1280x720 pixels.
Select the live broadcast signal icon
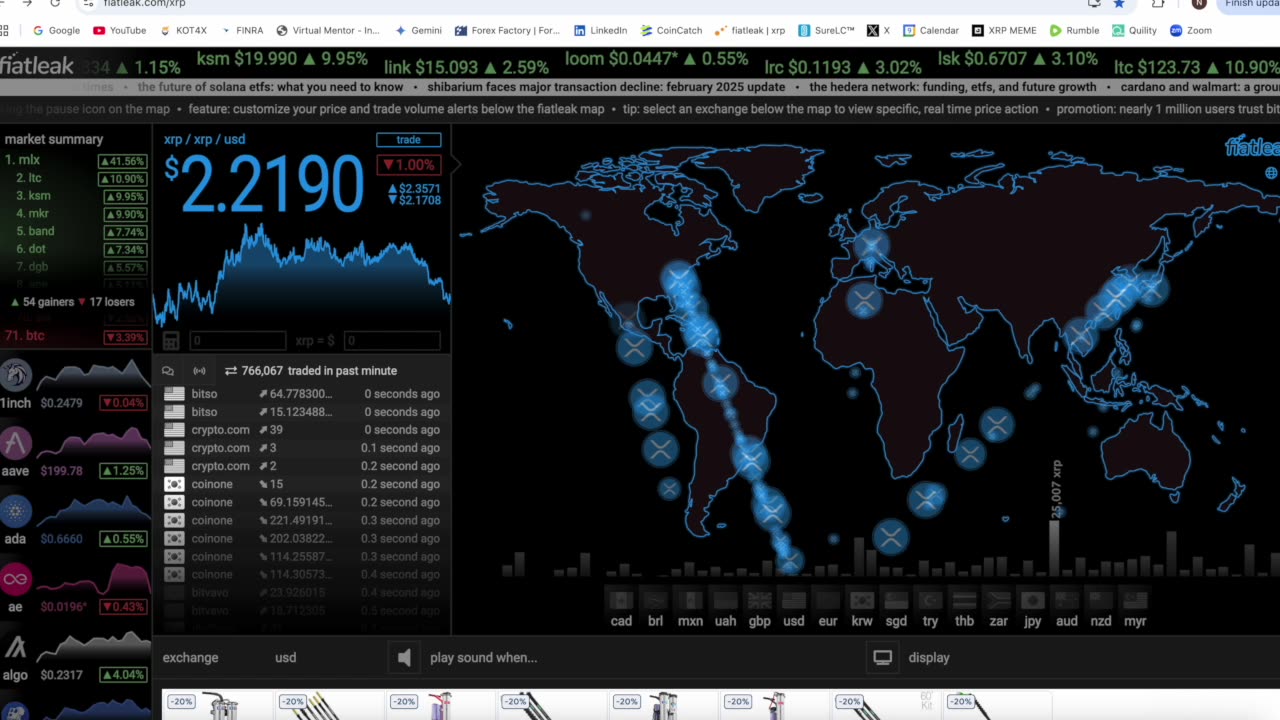[199, 371]
